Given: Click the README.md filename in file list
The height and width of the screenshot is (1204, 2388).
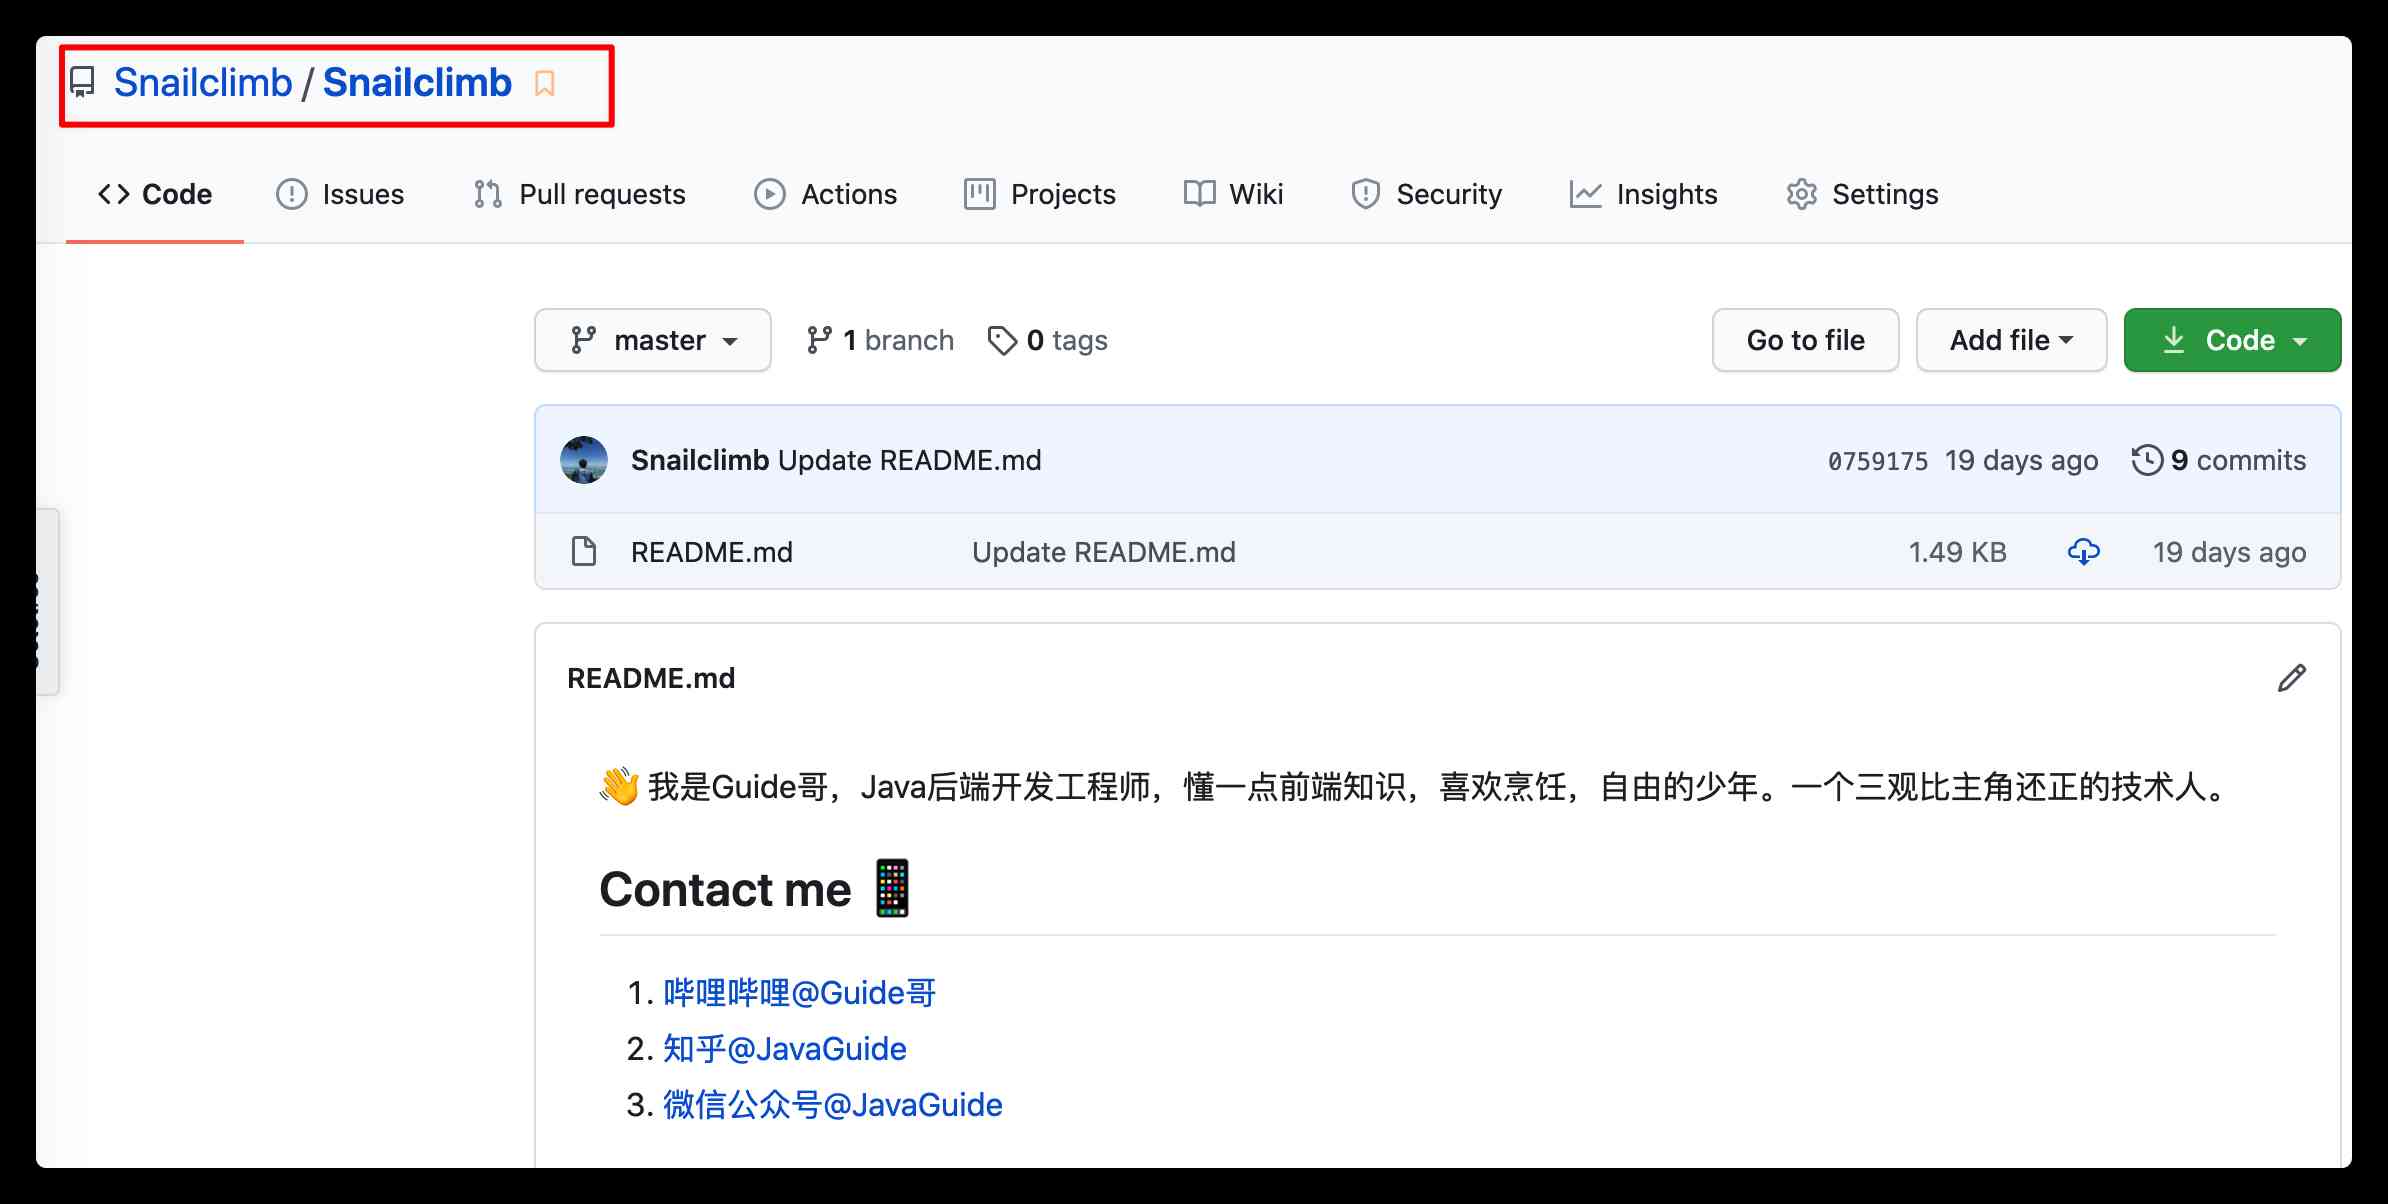Looking at the screenshot, I should click(711, 550).
